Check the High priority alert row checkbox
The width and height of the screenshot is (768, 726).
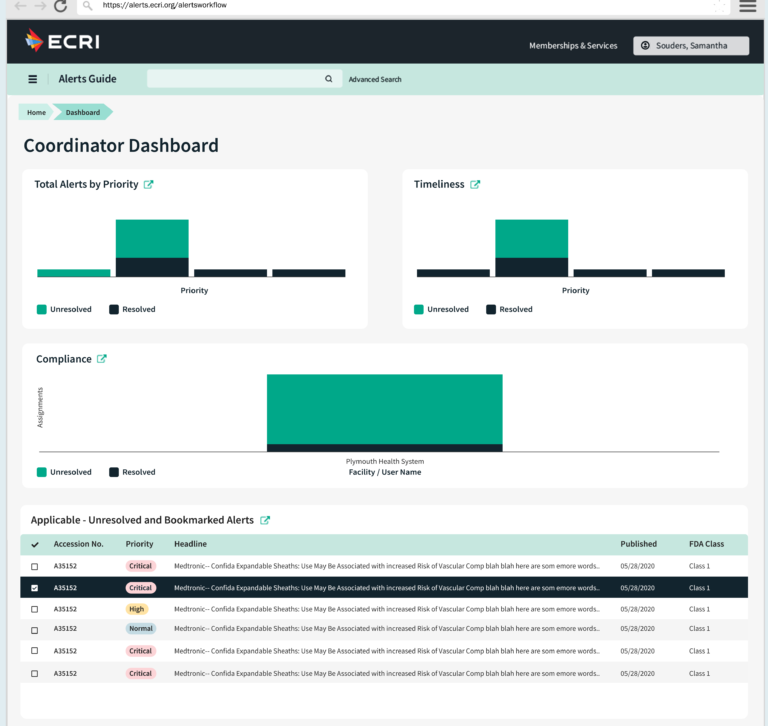click(x=35, y=609)
